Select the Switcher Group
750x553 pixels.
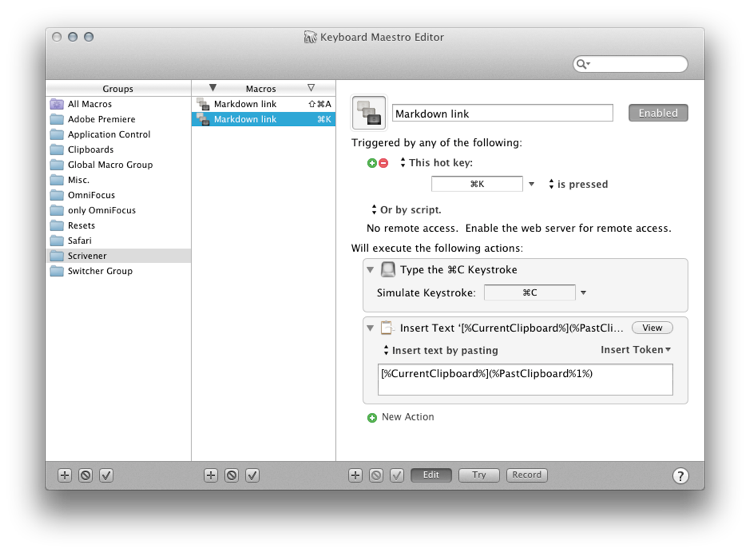tap(119, 271)
